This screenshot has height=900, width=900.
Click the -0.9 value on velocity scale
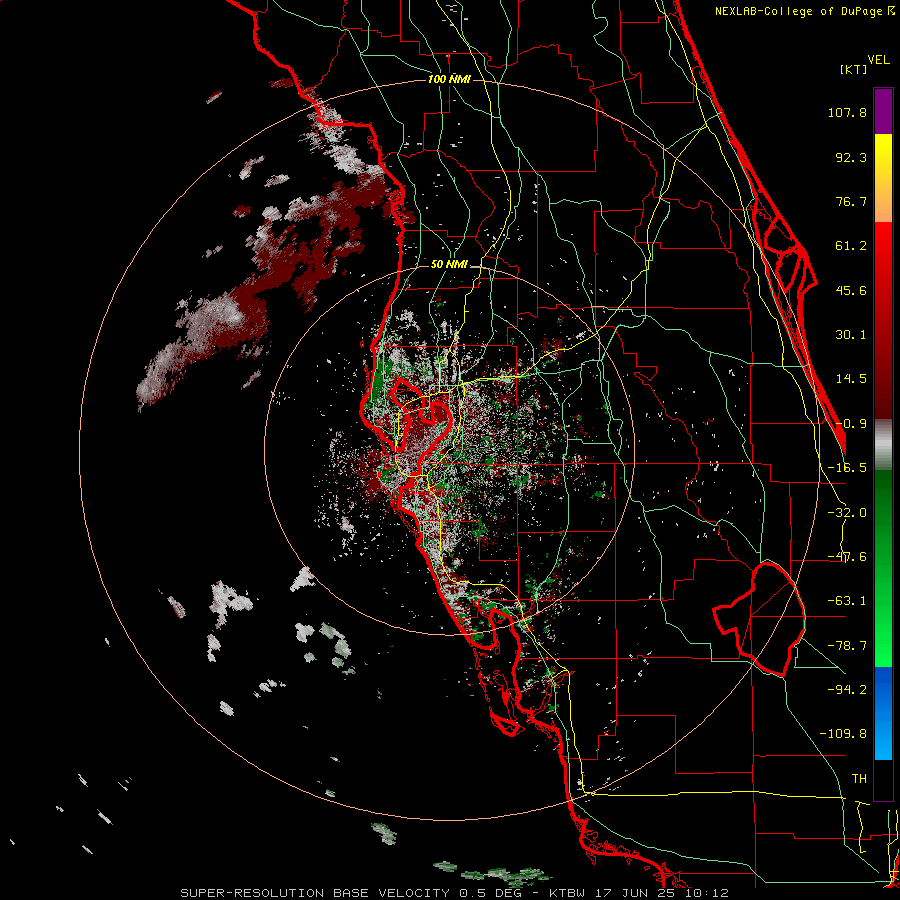tap(851, 424)
